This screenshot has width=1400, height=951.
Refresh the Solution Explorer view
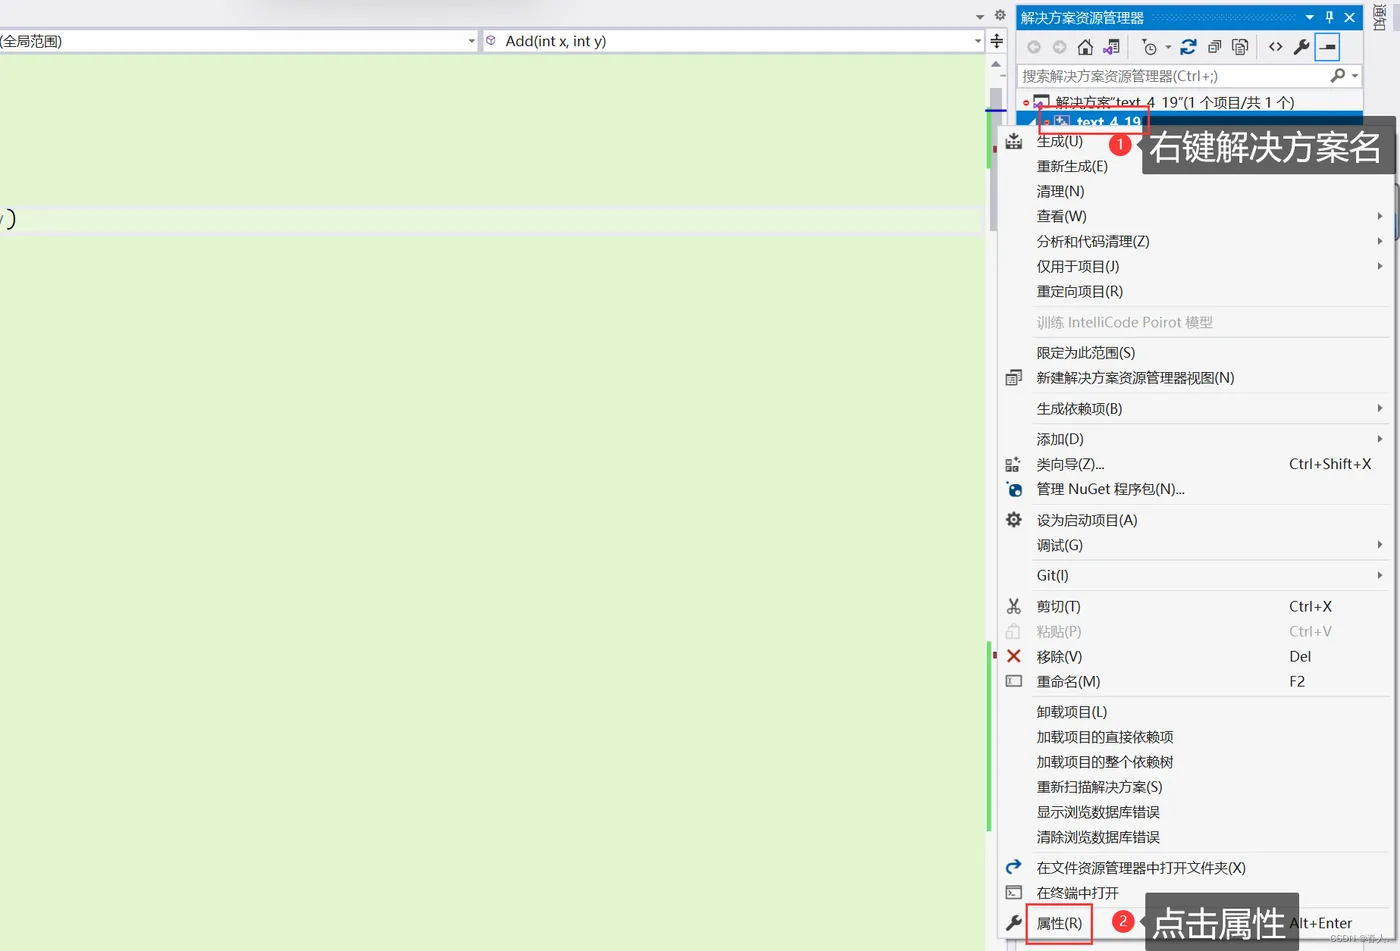coord(1188,46)
